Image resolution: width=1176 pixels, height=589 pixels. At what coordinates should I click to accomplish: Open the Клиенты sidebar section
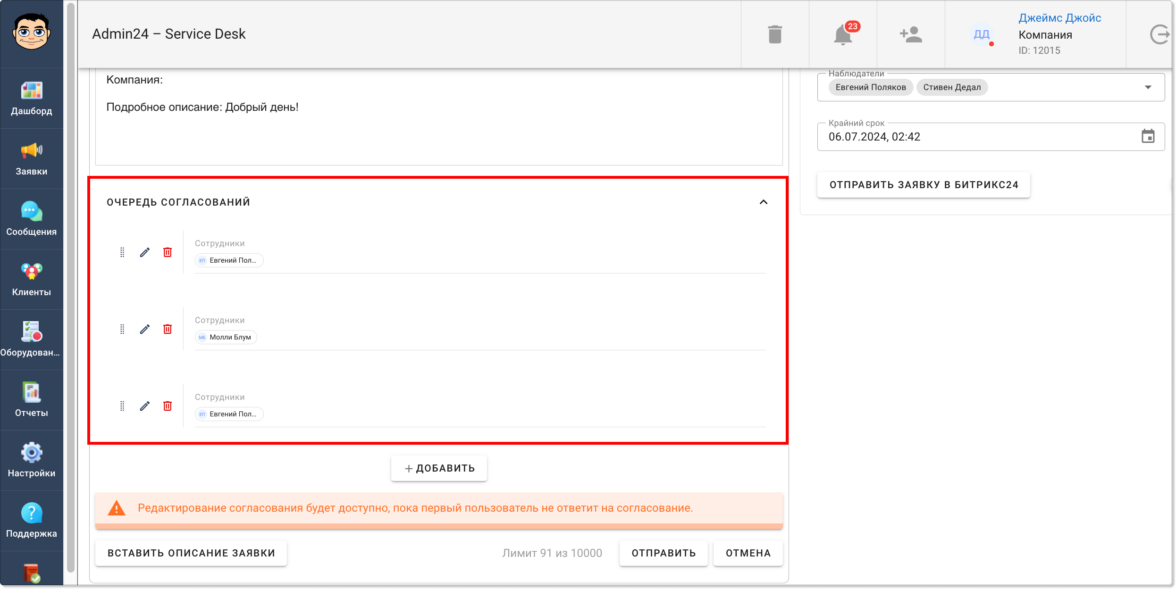(x=32, y=280)
